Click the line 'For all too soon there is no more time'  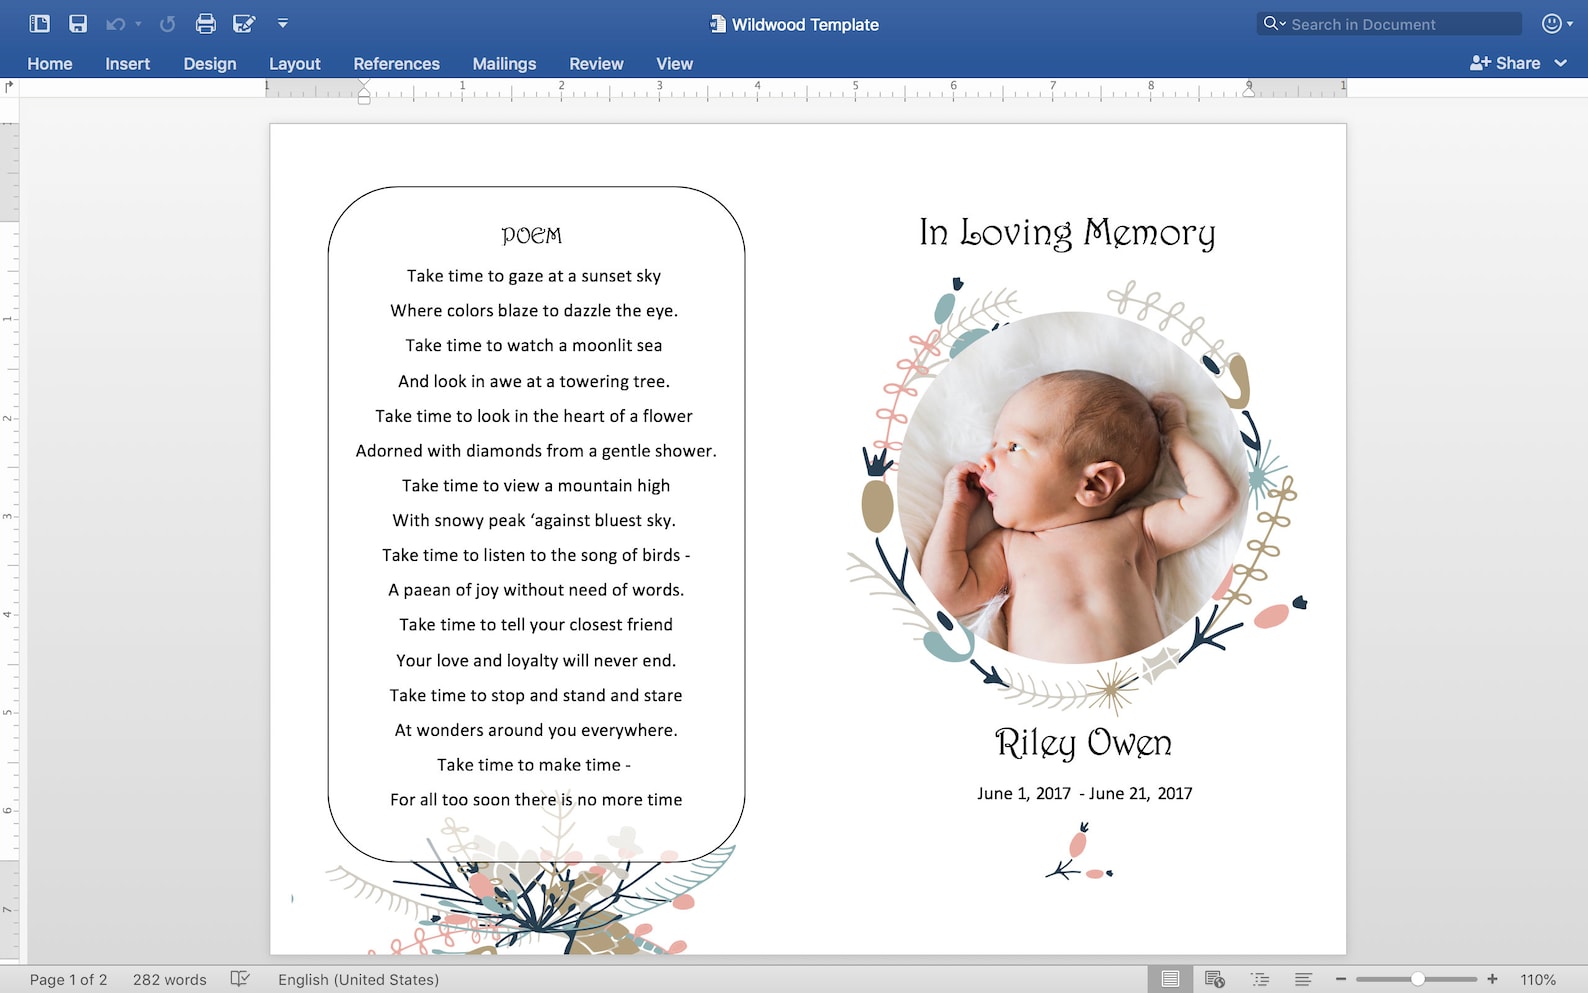pyautogui.click(x=536, y=800)
